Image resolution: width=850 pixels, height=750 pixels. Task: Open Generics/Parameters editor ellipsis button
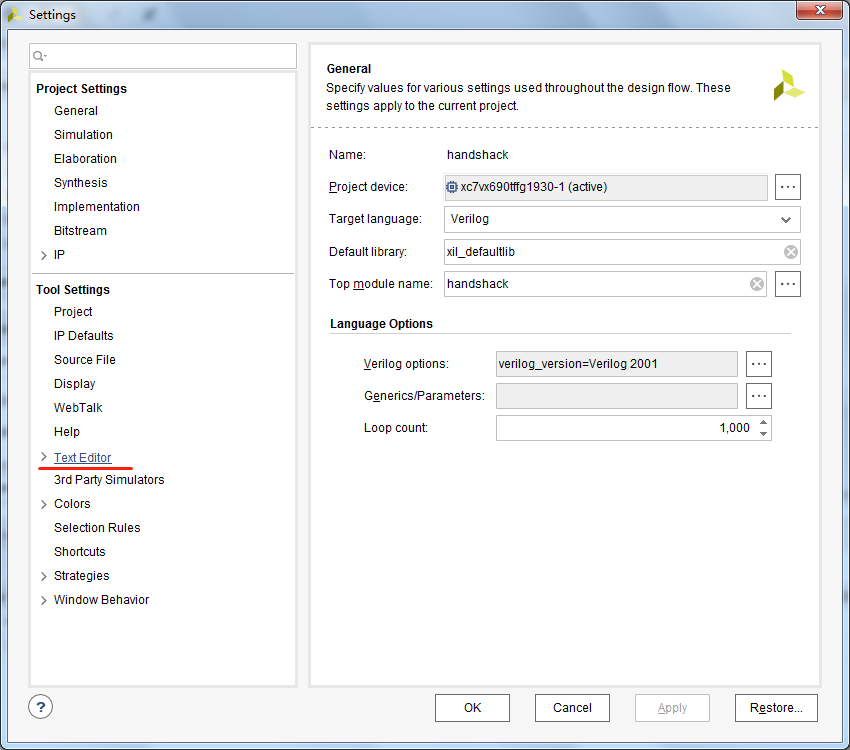point(759,396)
